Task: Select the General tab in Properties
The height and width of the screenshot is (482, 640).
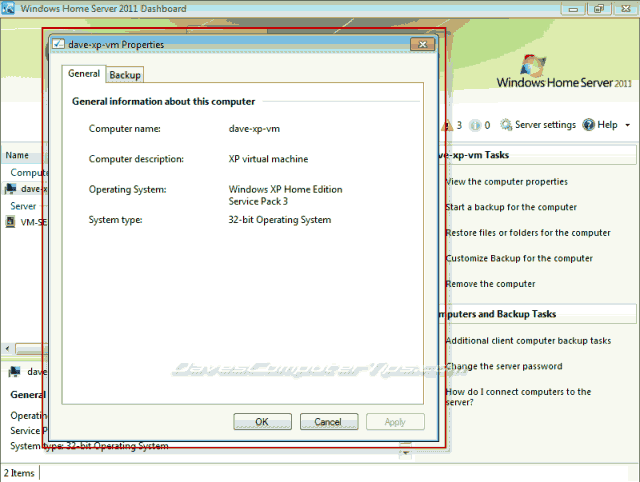Action: pyautogui.click(x=84, y=74)
